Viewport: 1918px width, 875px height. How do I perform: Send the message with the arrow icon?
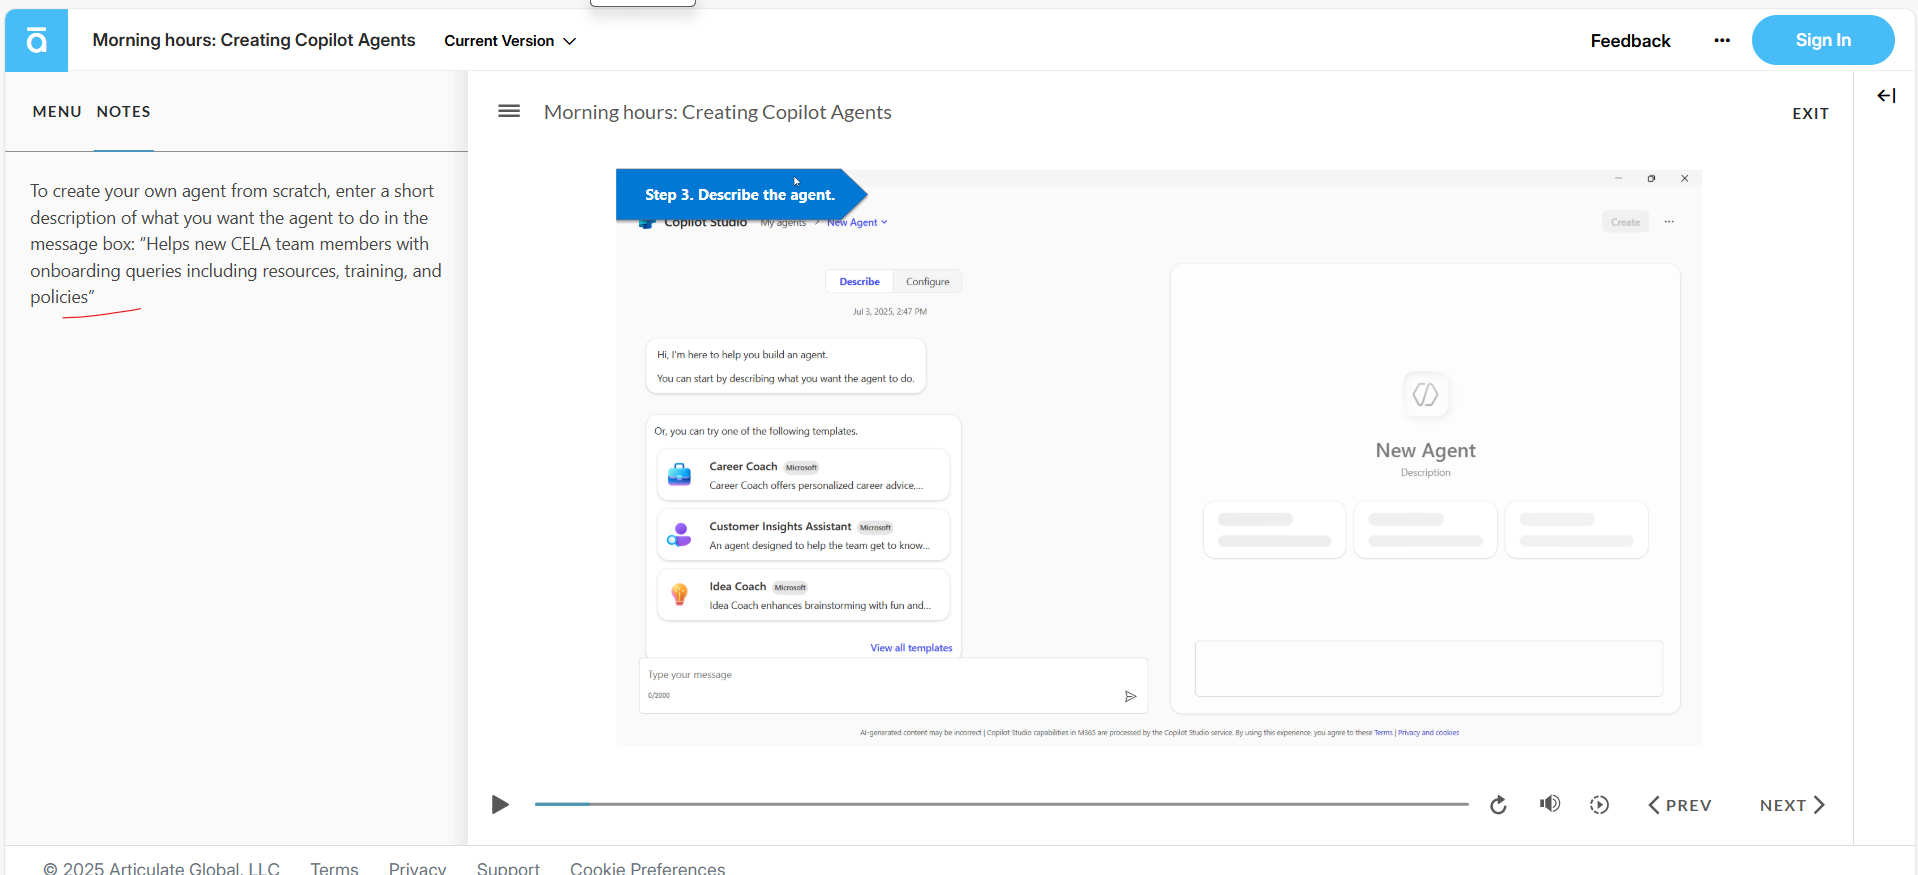coord(1130,697)
